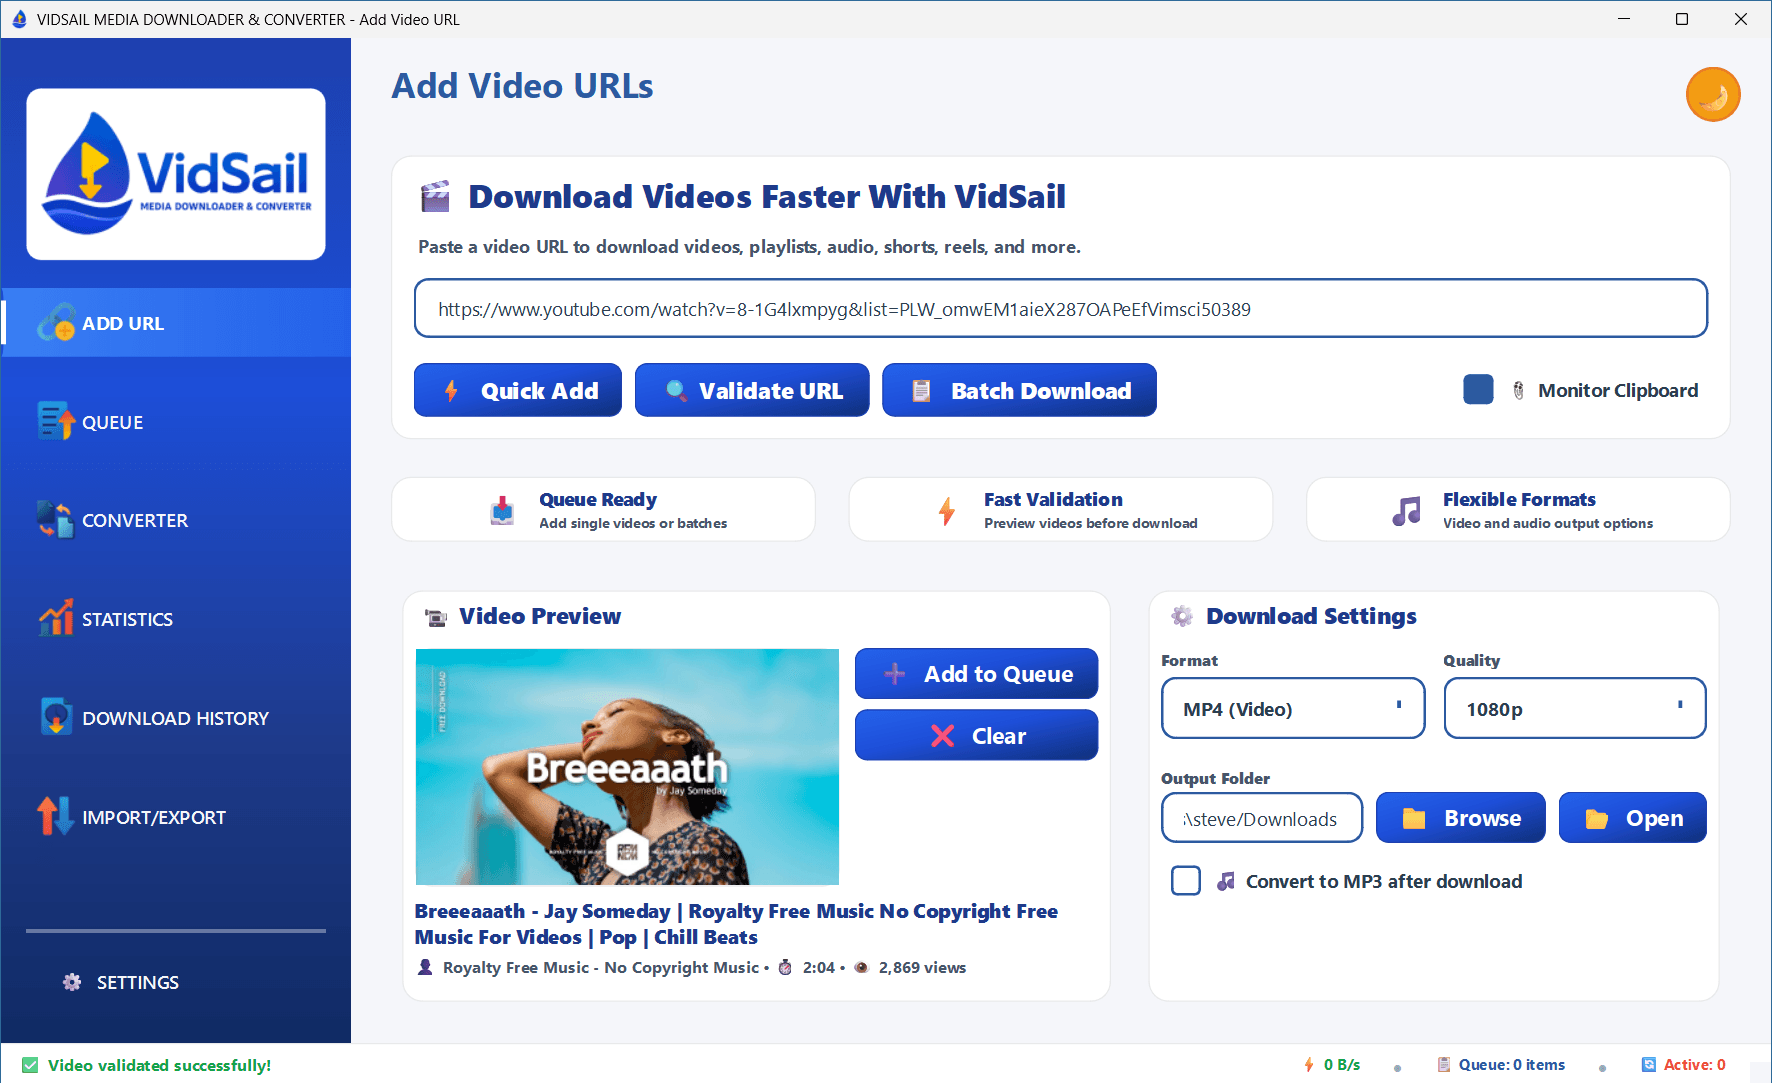Click into the video URL input field

(1060, 309)
